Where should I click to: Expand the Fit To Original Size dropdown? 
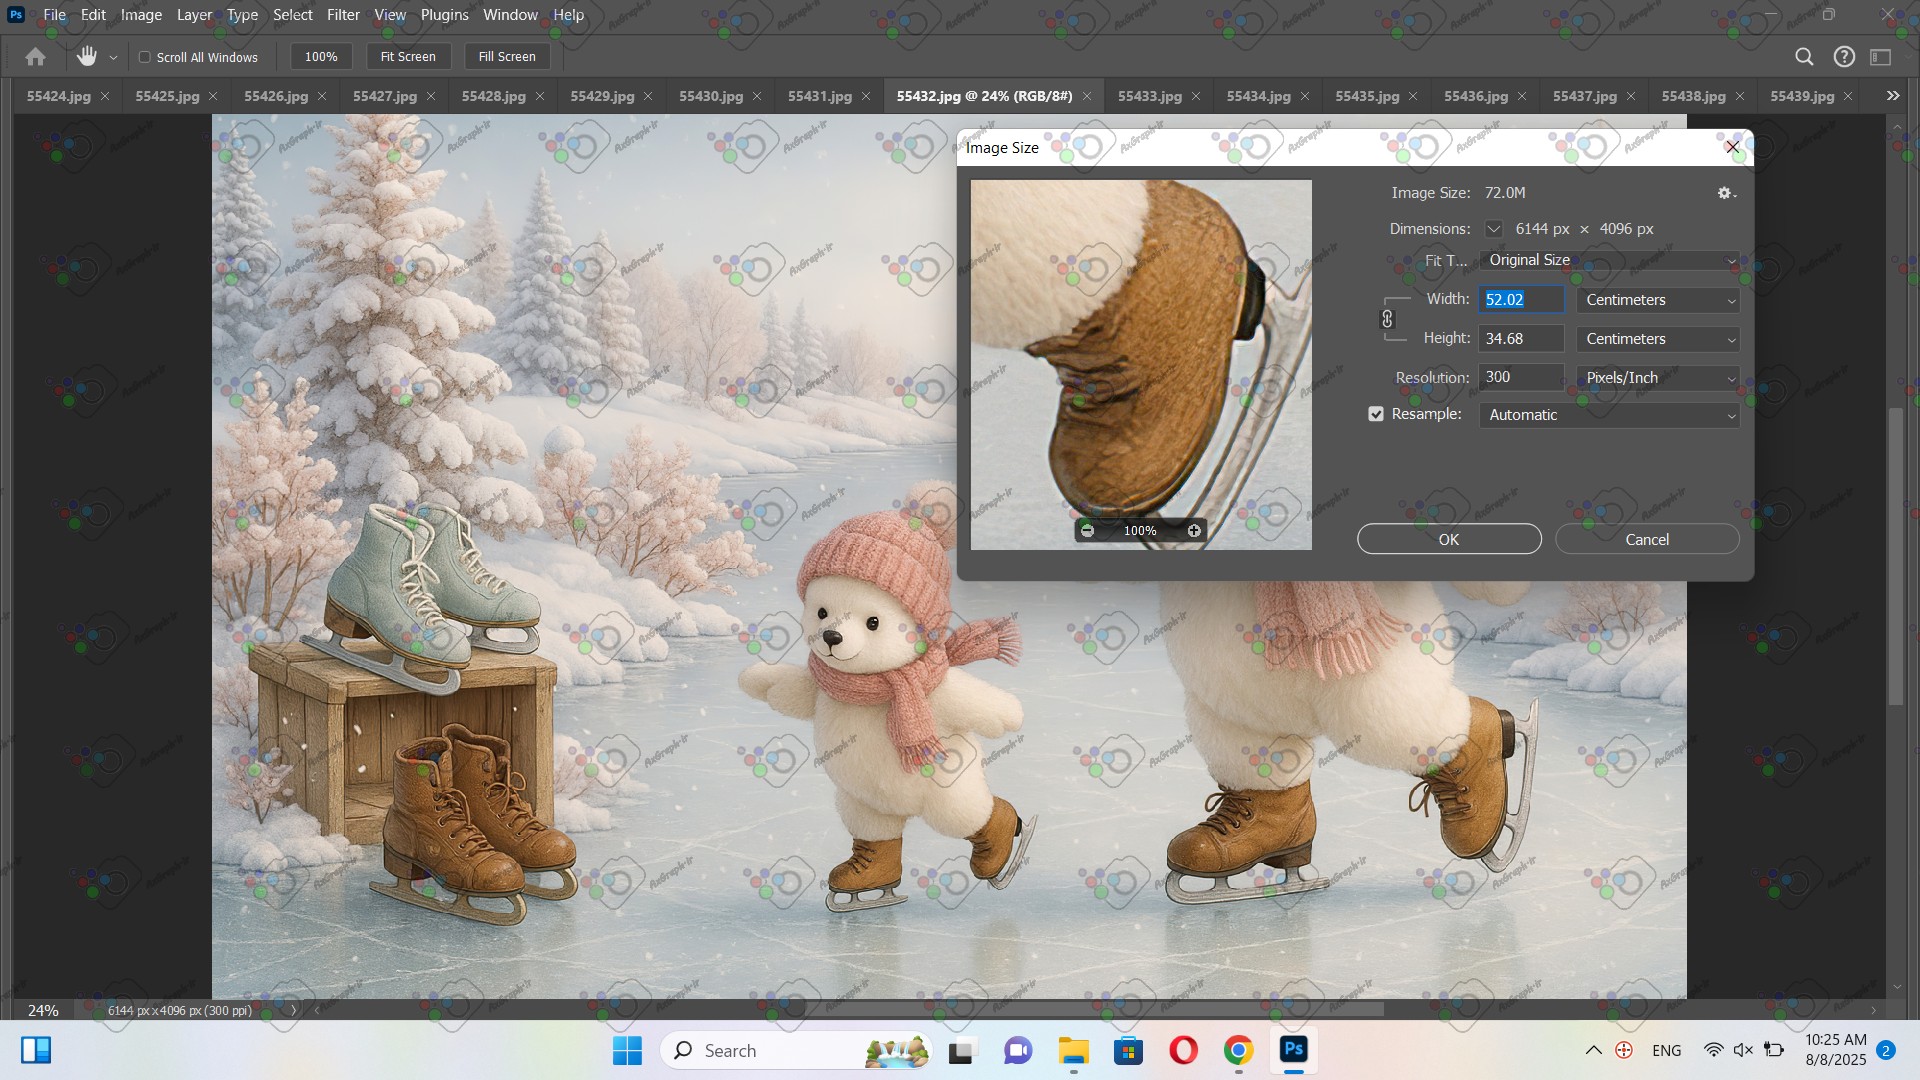click(1609, 260)
